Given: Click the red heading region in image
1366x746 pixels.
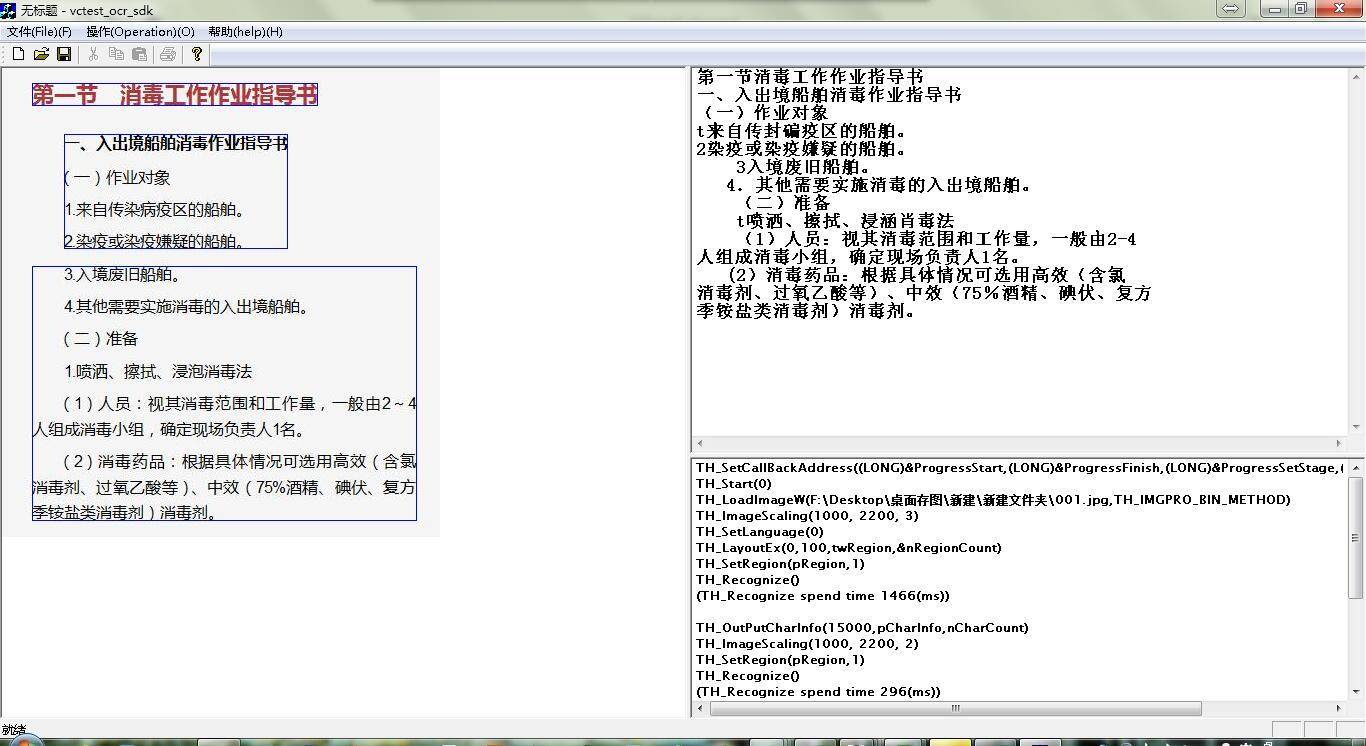Looking at the screenshot, I should (175, 95).
